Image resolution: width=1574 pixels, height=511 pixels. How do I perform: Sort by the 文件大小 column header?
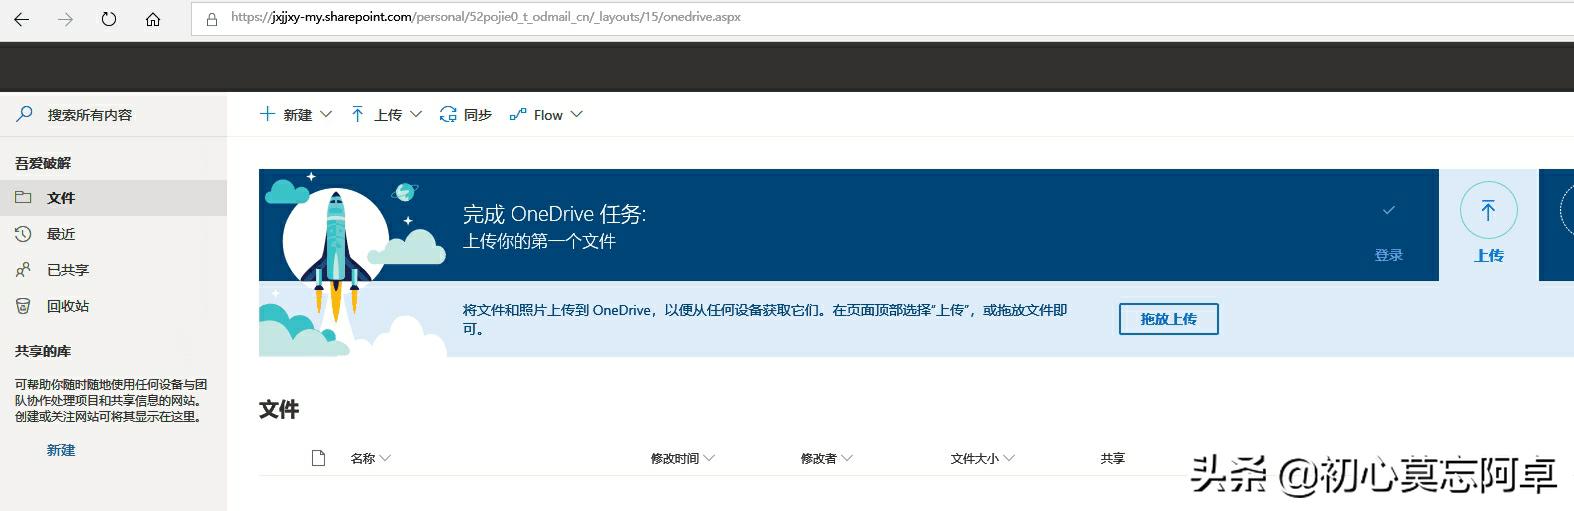point(982,458)
